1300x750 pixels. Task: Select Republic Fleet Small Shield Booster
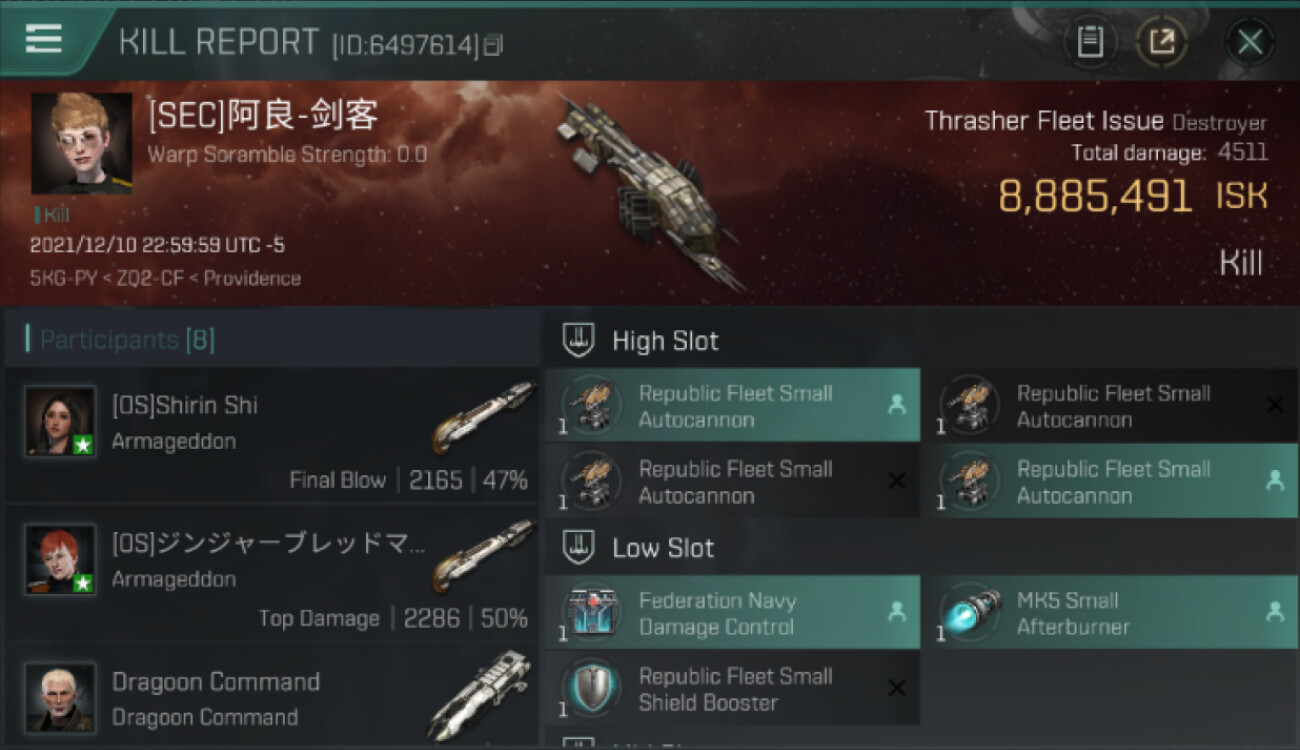coord(732,689)
